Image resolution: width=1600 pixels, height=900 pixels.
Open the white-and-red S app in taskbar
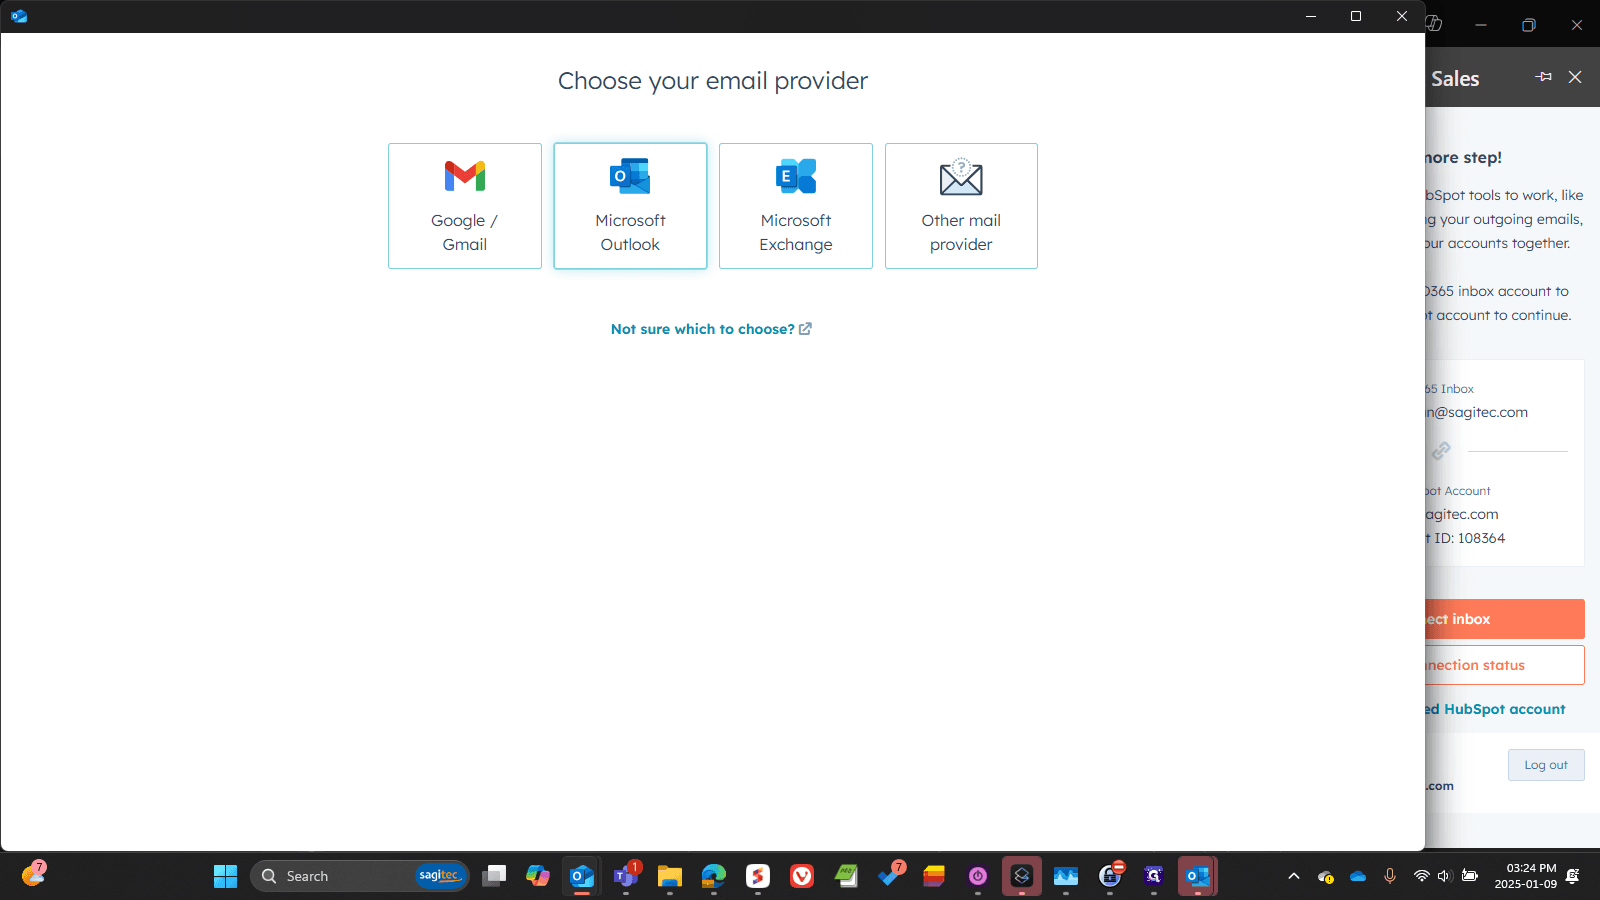click(x=758, y=876)
